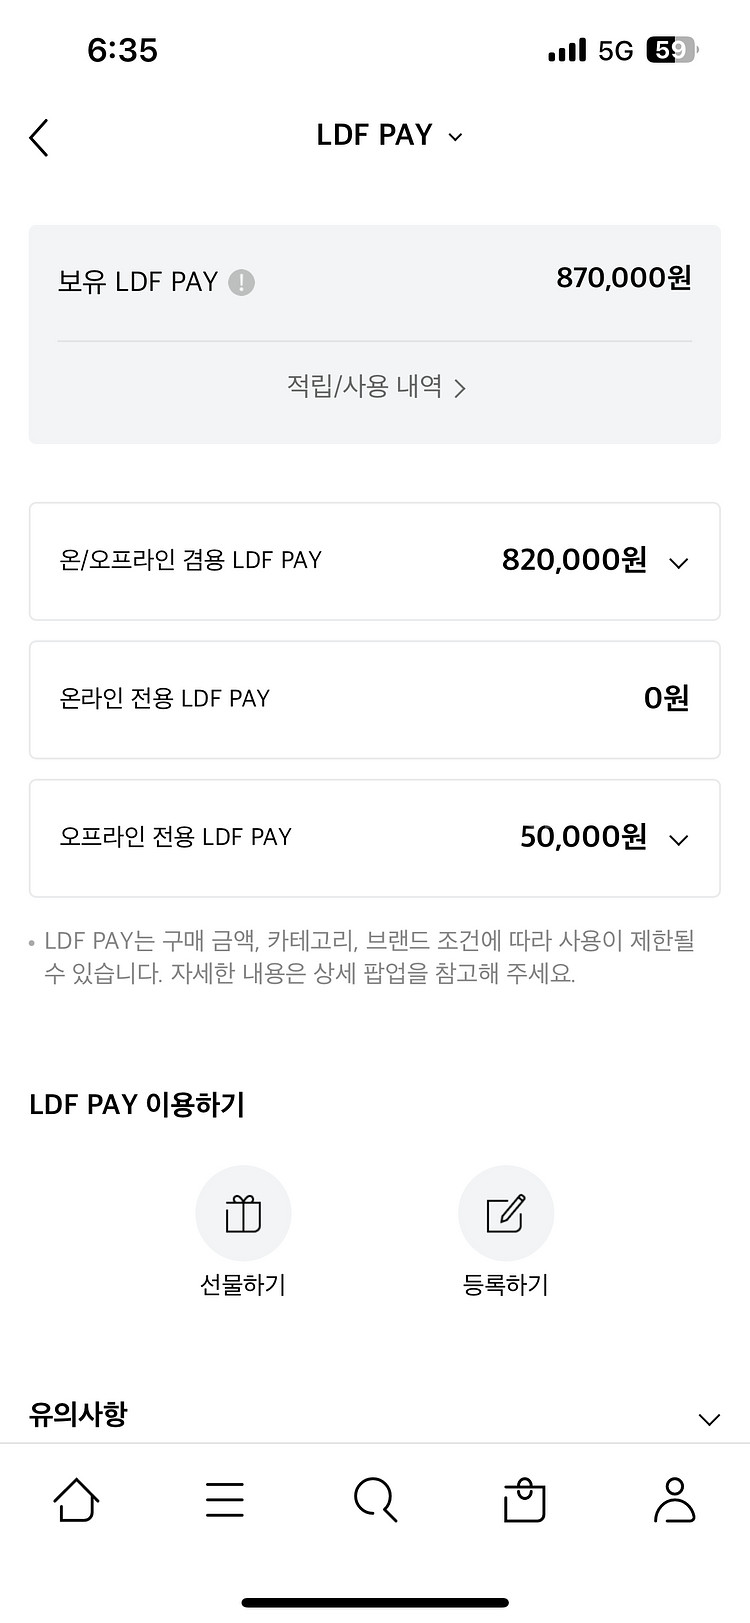Go to Home in bottom navigation
The image size is (750, 1623).
[76, 1500]
